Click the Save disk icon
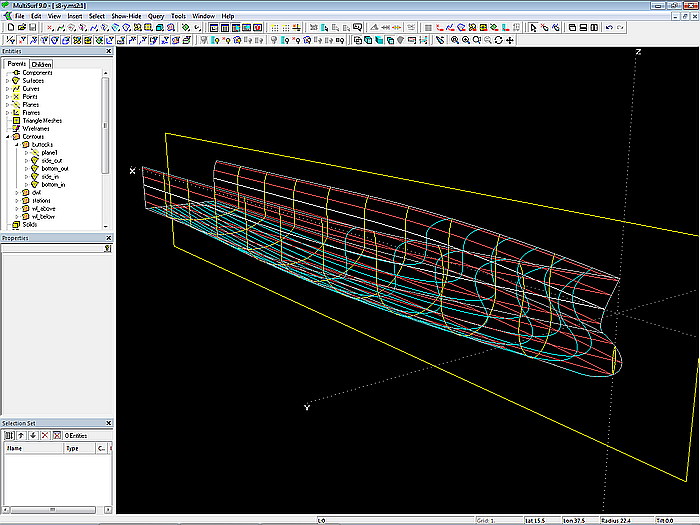700x525 pixels. [x=32, y=28]
